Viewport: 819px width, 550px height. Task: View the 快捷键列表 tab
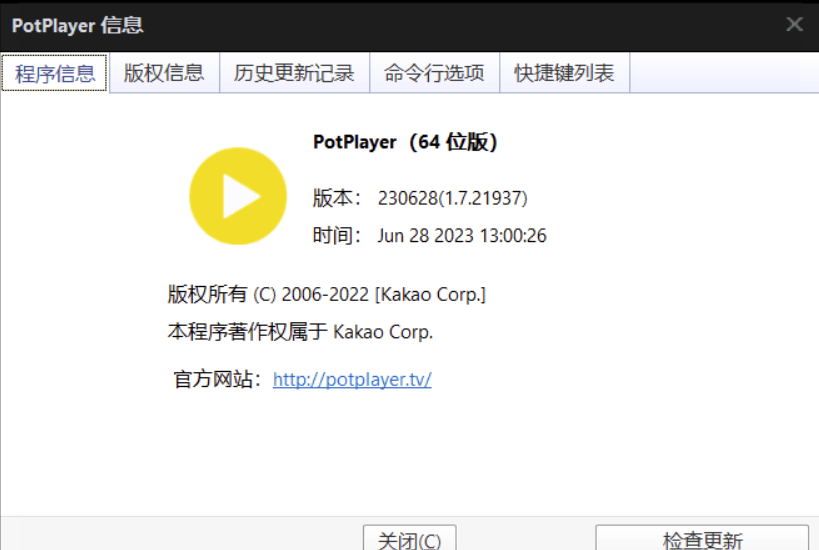[x=564, y=73]
